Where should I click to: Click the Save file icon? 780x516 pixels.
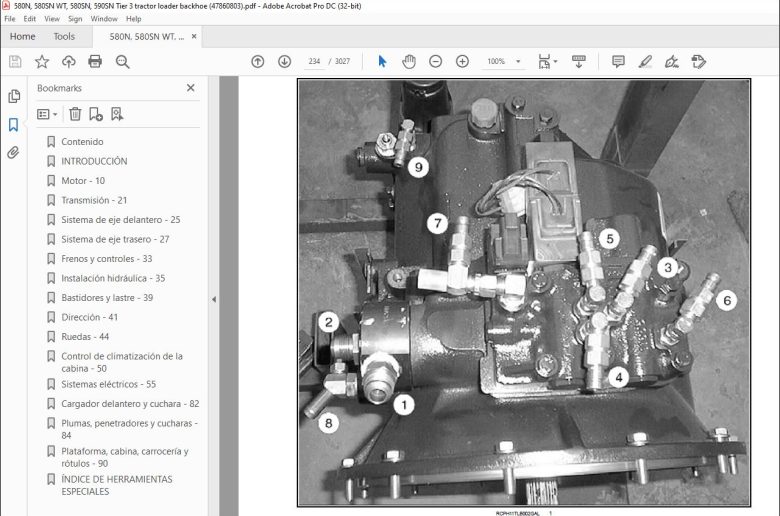coord(15,62)
